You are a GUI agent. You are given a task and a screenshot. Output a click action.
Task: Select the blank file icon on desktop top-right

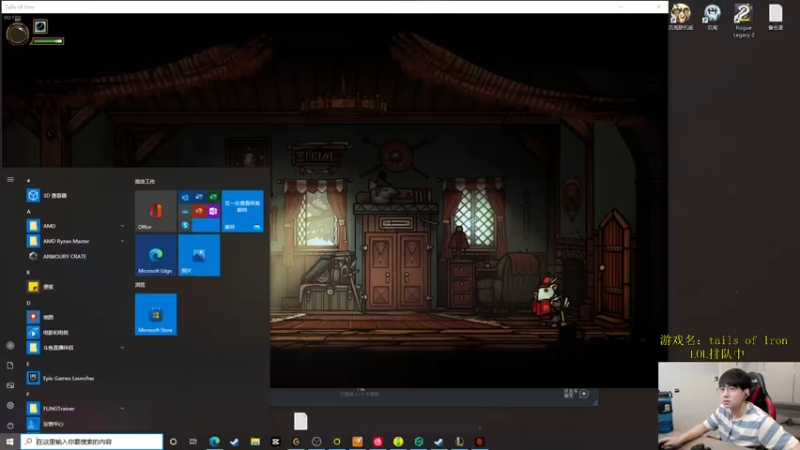776,17
